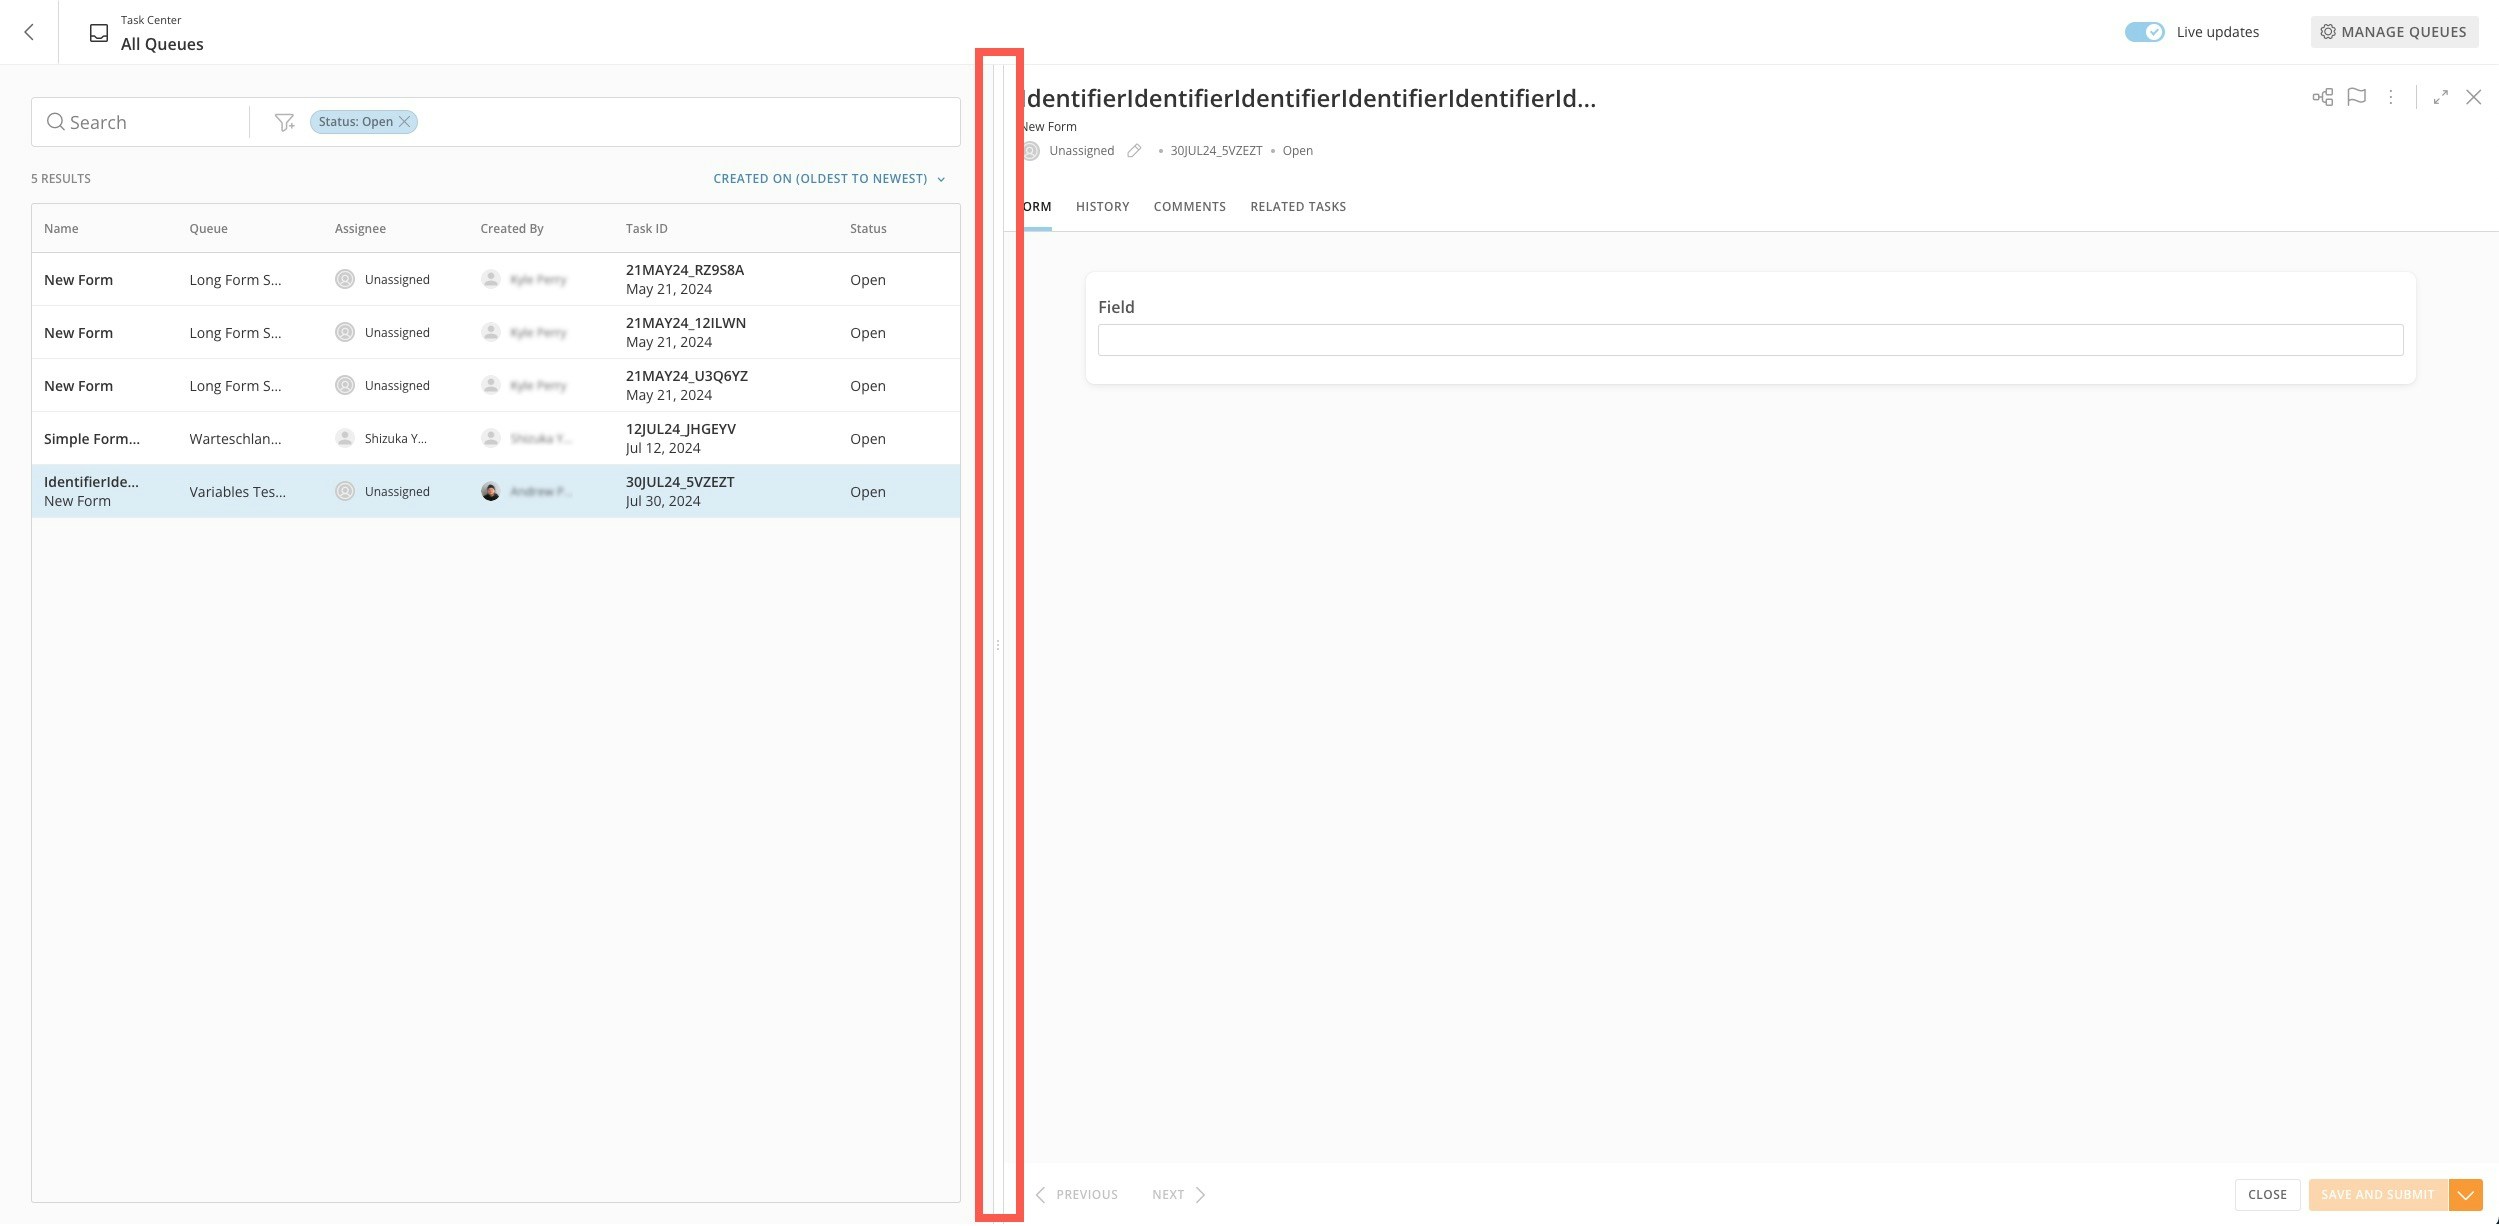Click the panel splitter drag handle
This screenshot has width=2499, height=1226.
[x=997, y=645]
